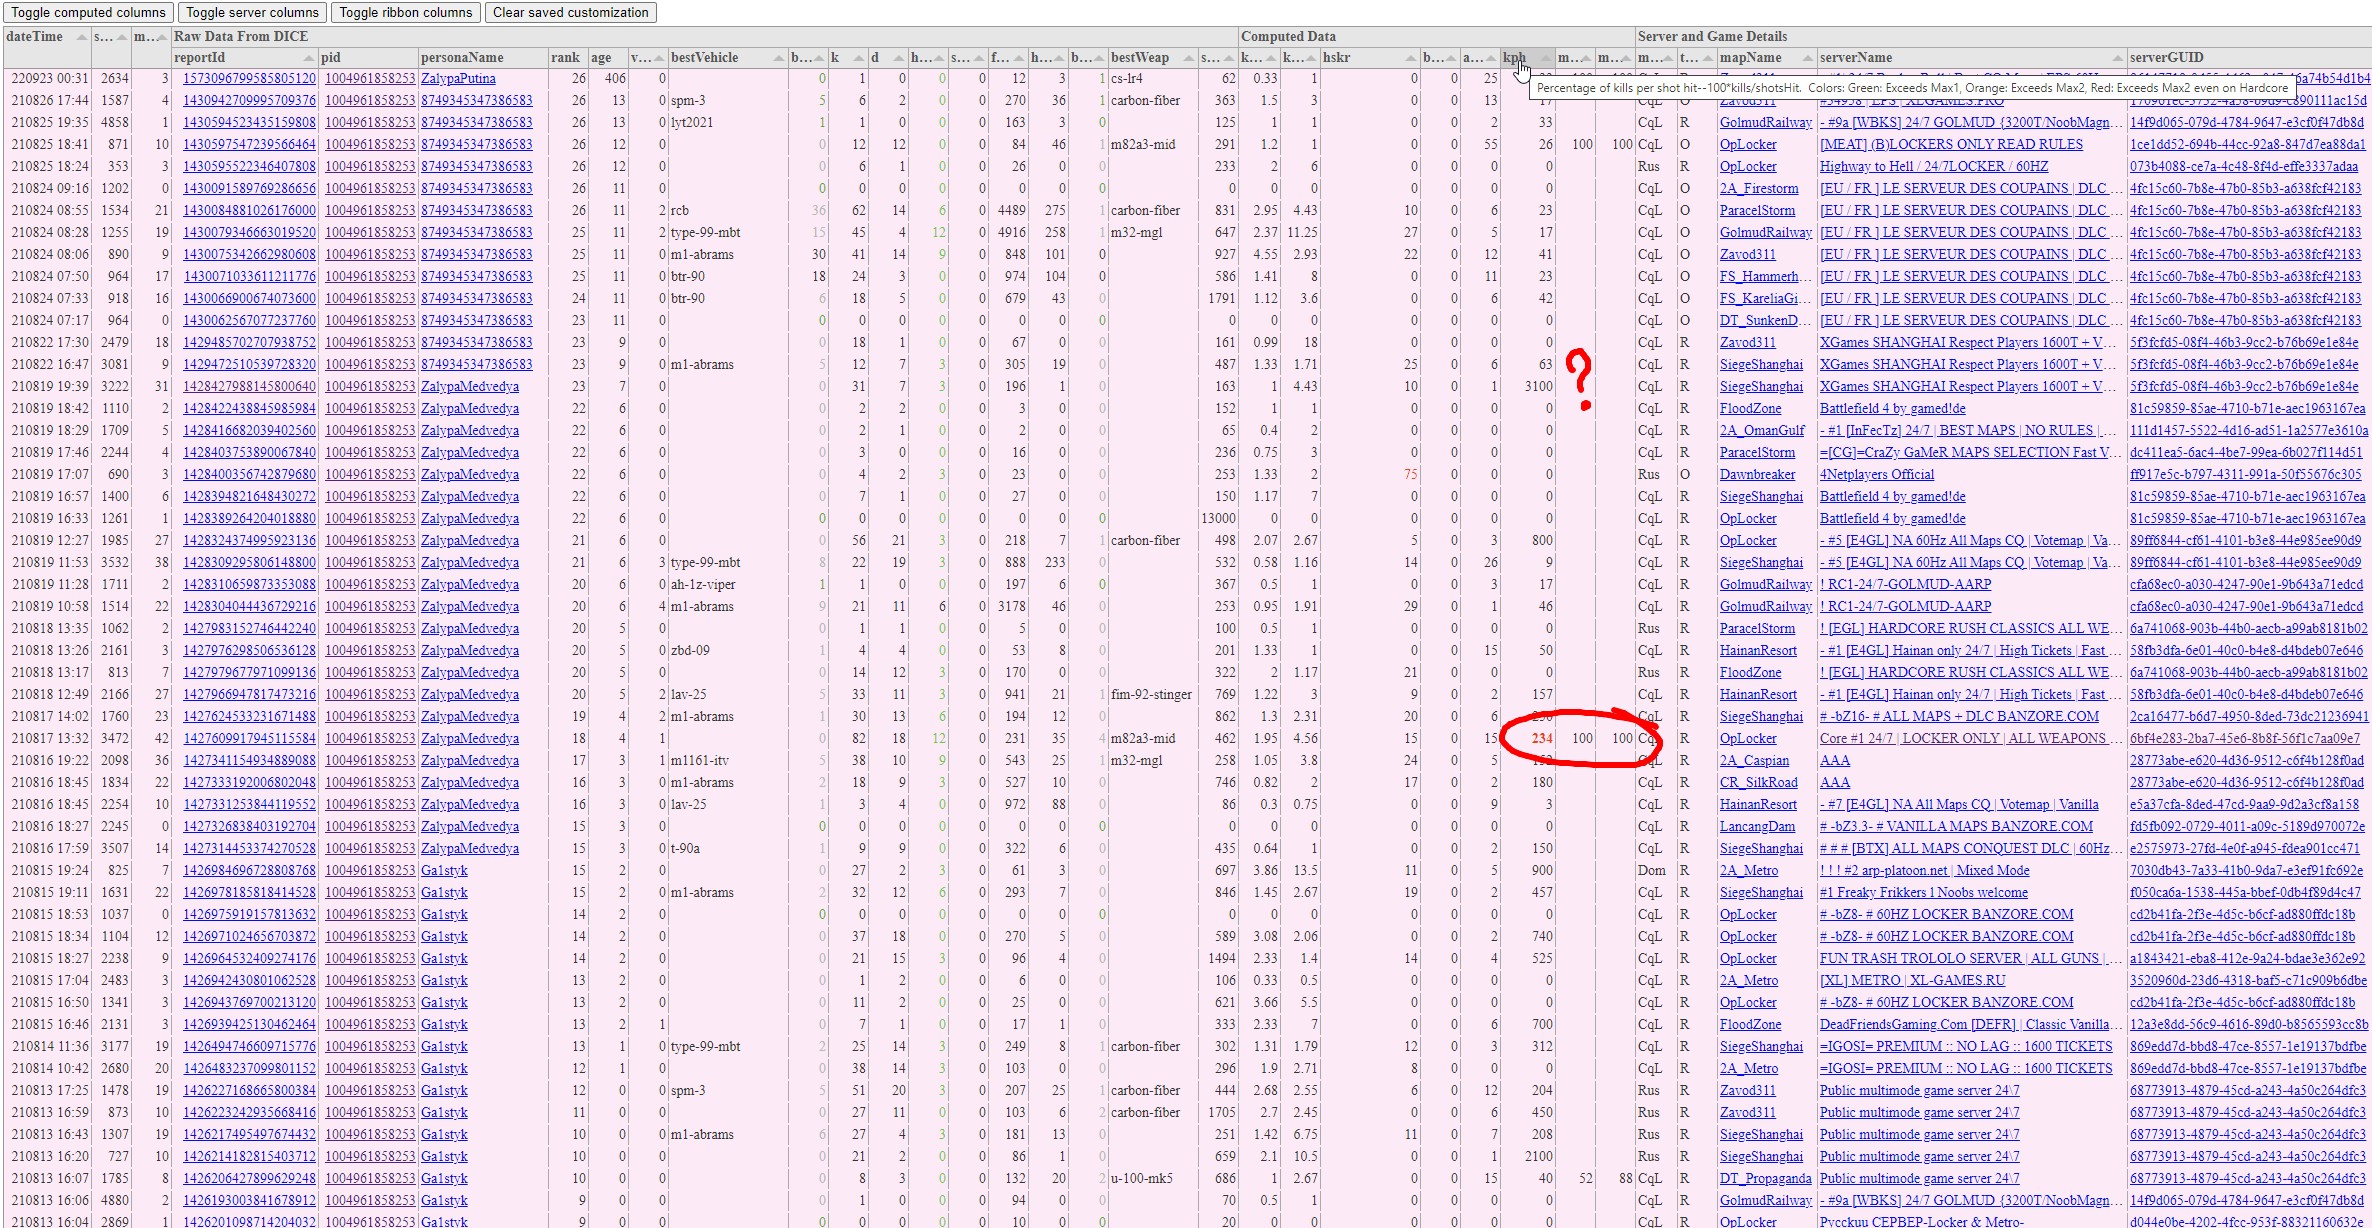Open Highway to Hell server link

coord(1933,167)
